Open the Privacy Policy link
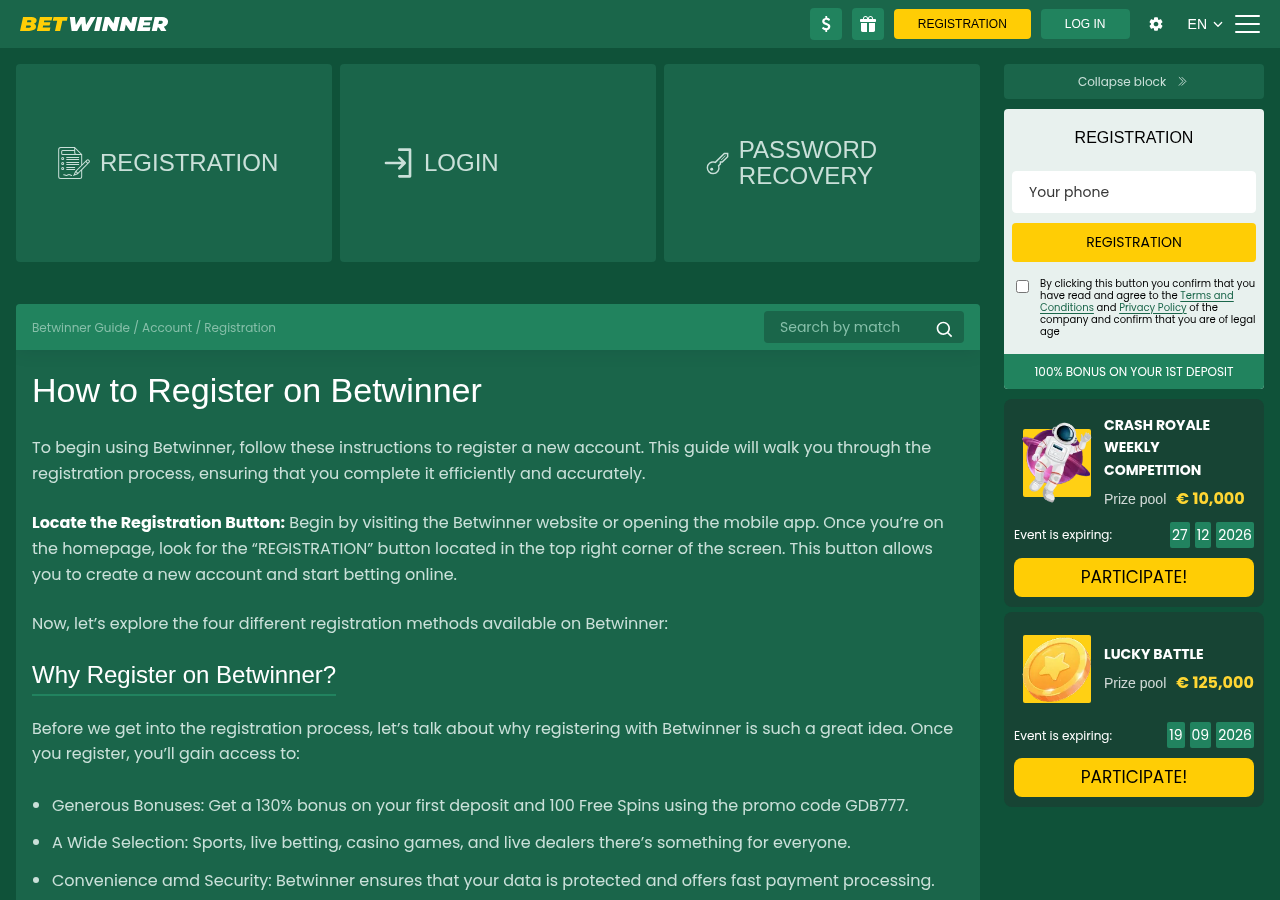The width and height of the screenshot is (1280, 900). coord(1153,308)
